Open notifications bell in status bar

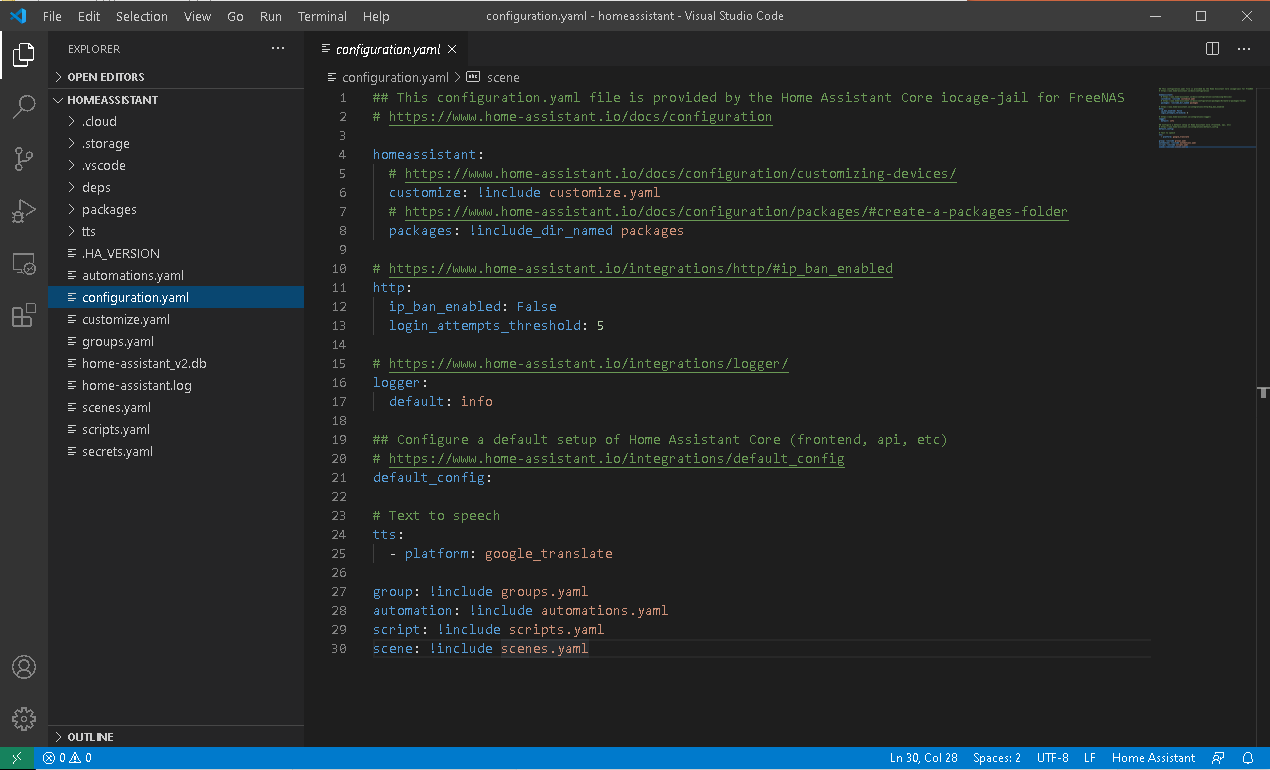[1248, 758]
